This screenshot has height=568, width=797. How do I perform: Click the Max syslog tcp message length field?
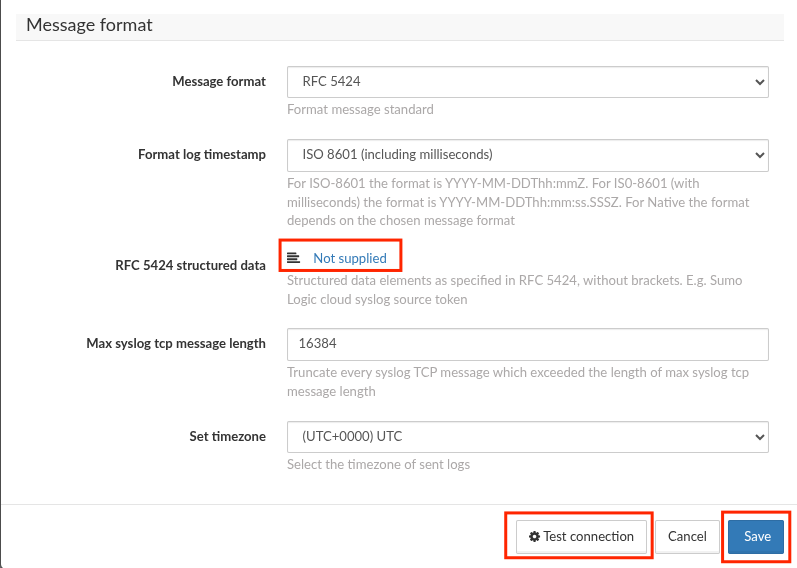(528, 344)
